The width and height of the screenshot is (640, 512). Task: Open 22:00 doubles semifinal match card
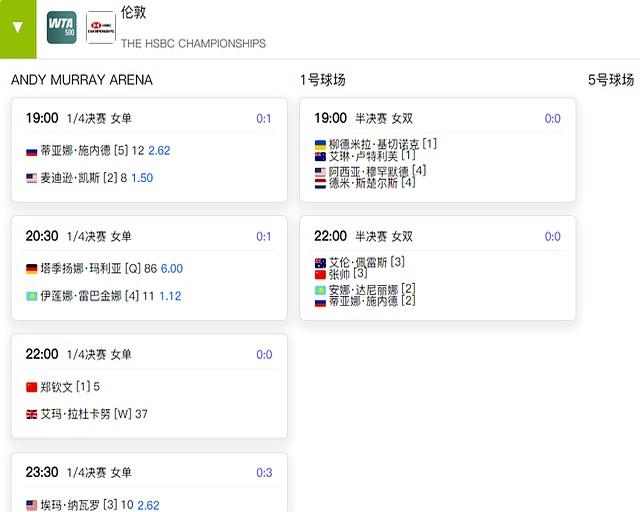click(x=438, y=268)
